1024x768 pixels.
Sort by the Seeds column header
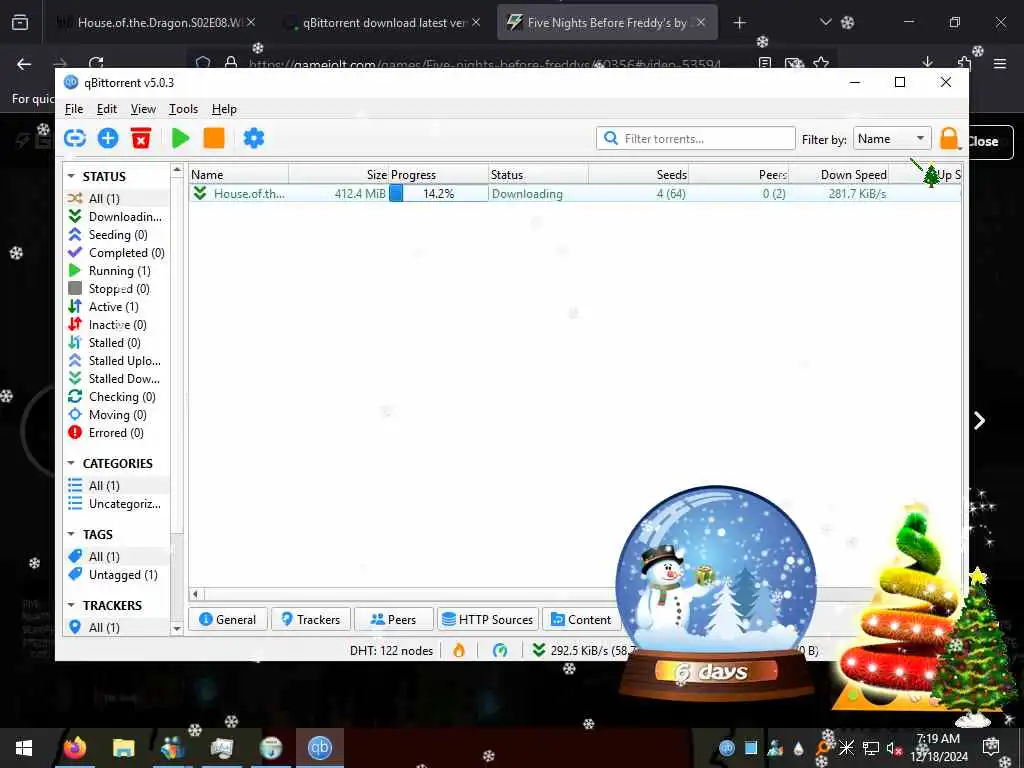pos(638,174)
